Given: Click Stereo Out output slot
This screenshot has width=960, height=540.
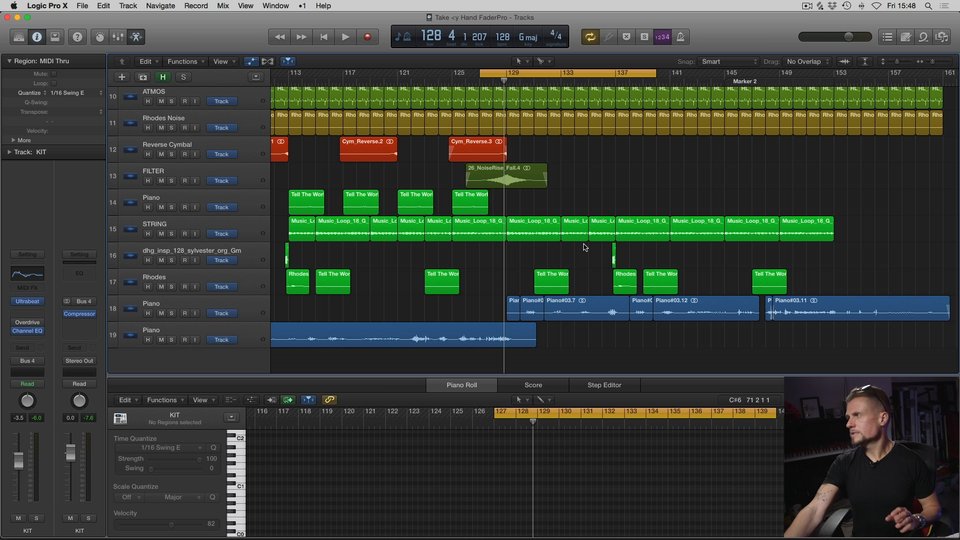Looking at the screenshot, I should pyautogui.click(x=80, y=361).
